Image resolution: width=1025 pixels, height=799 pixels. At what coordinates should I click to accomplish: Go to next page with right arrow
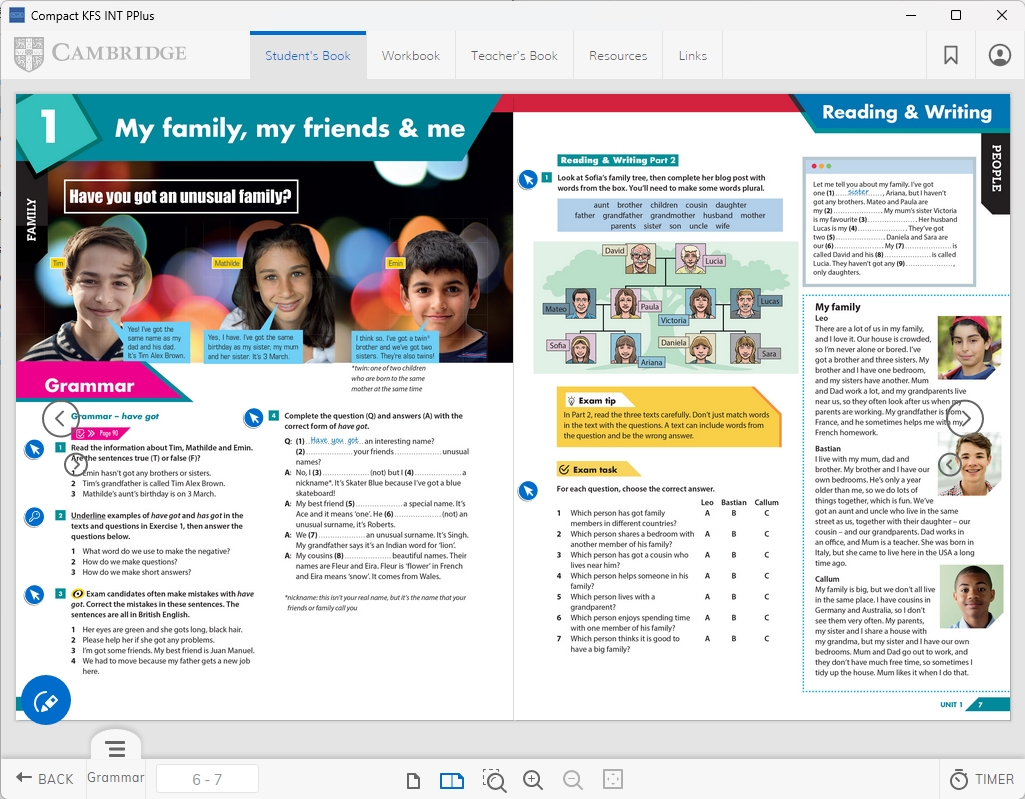(x=965, y=418)
